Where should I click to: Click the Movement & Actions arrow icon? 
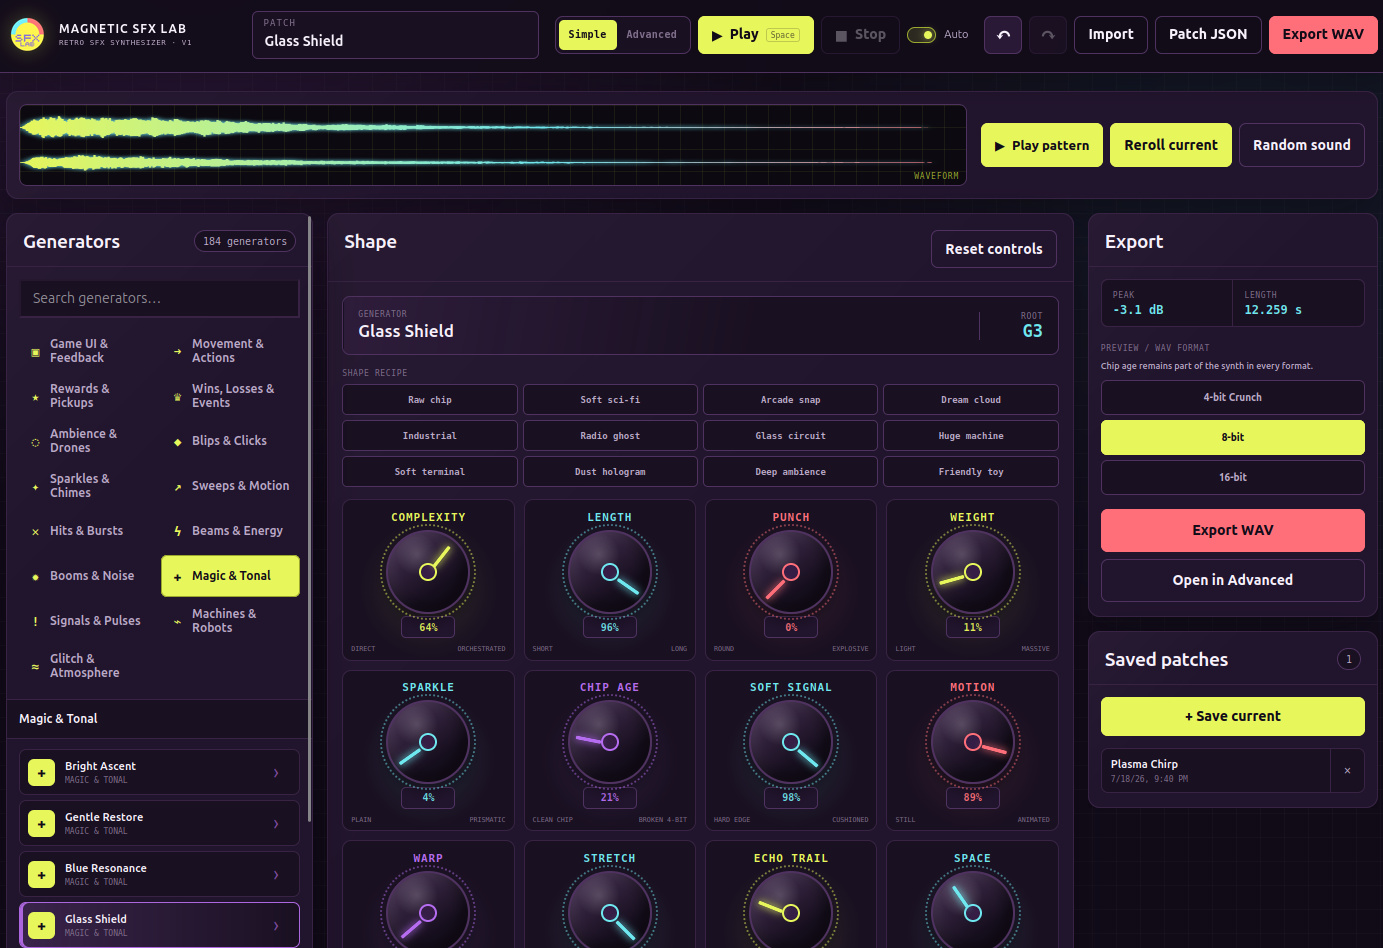177,352
